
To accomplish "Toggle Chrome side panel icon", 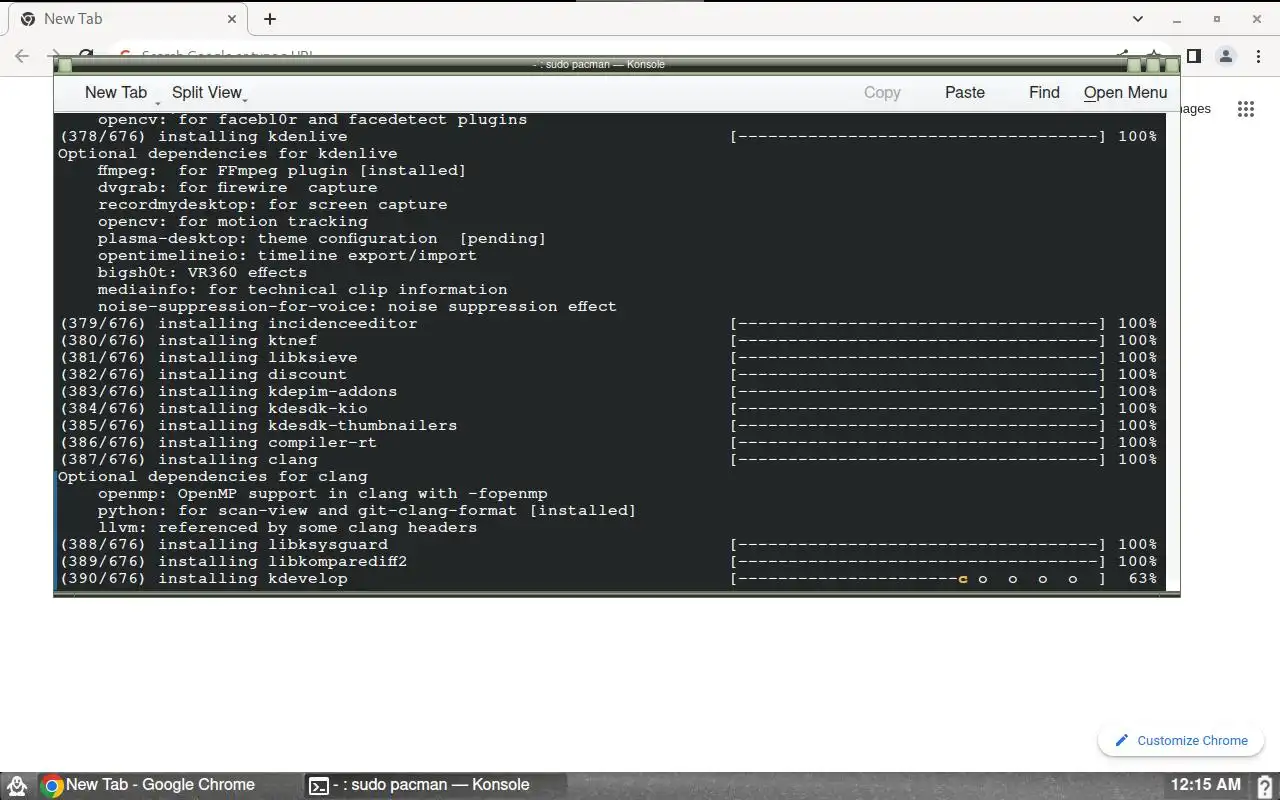I will 1193,56.
